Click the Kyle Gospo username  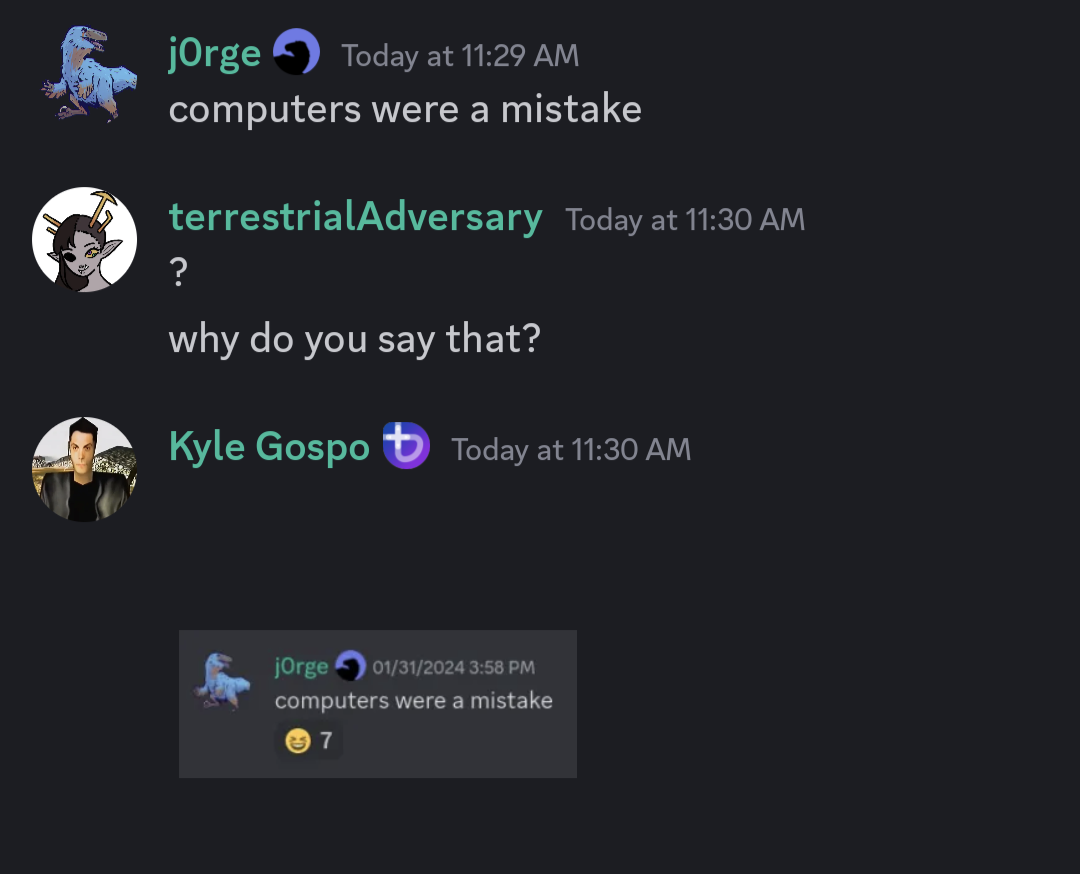pos(269,447)
